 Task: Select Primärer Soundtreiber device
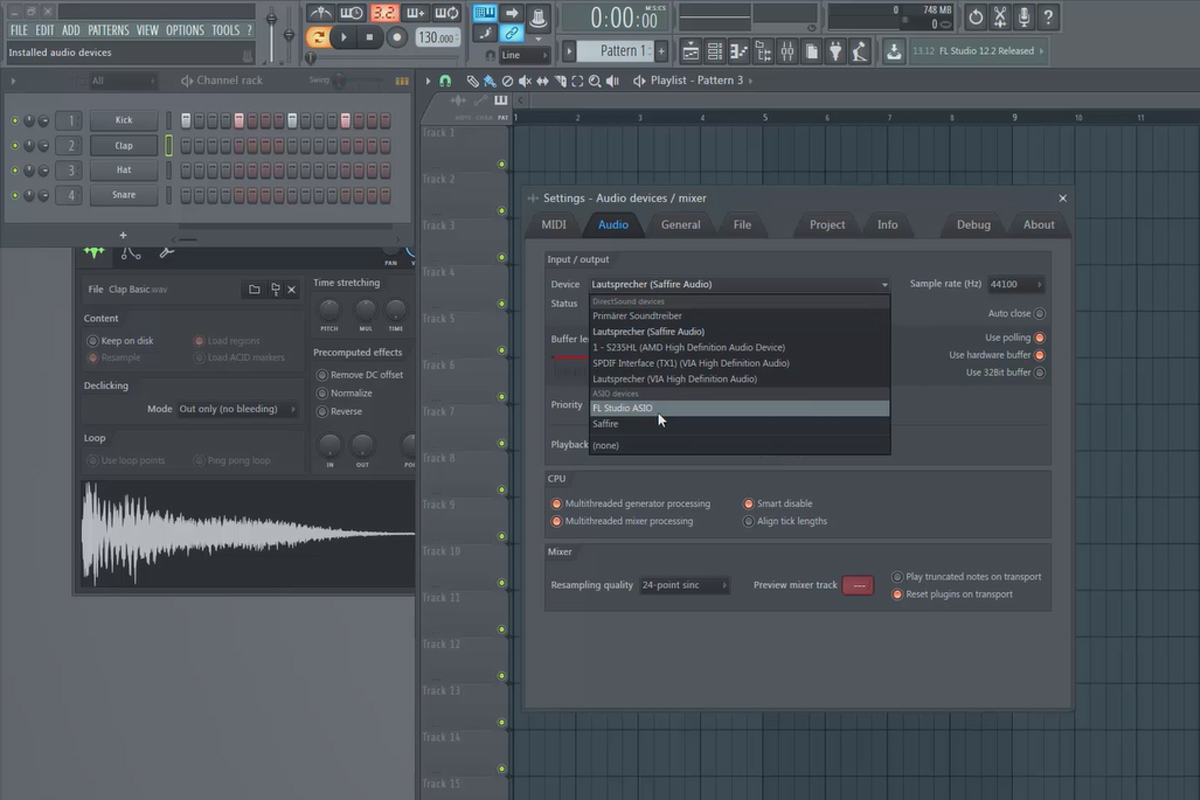739,316
